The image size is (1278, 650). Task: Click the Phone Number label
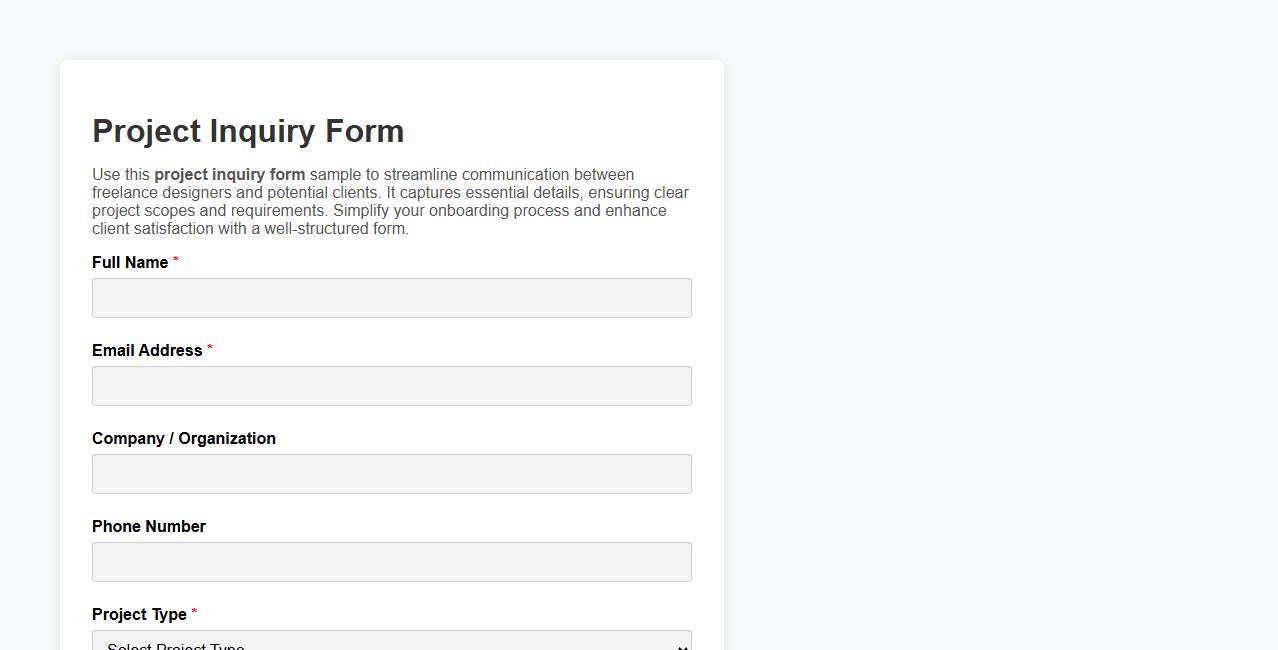click(x=148, y=526)
